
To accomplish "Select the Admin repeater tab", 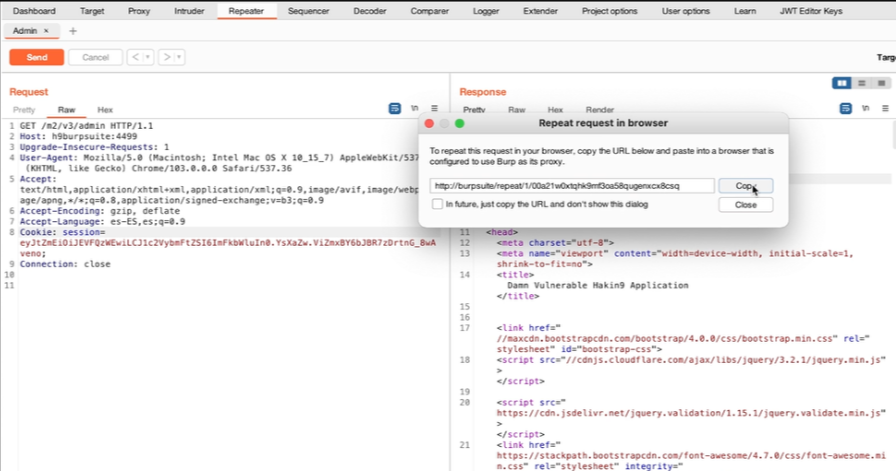I will 25,31.
